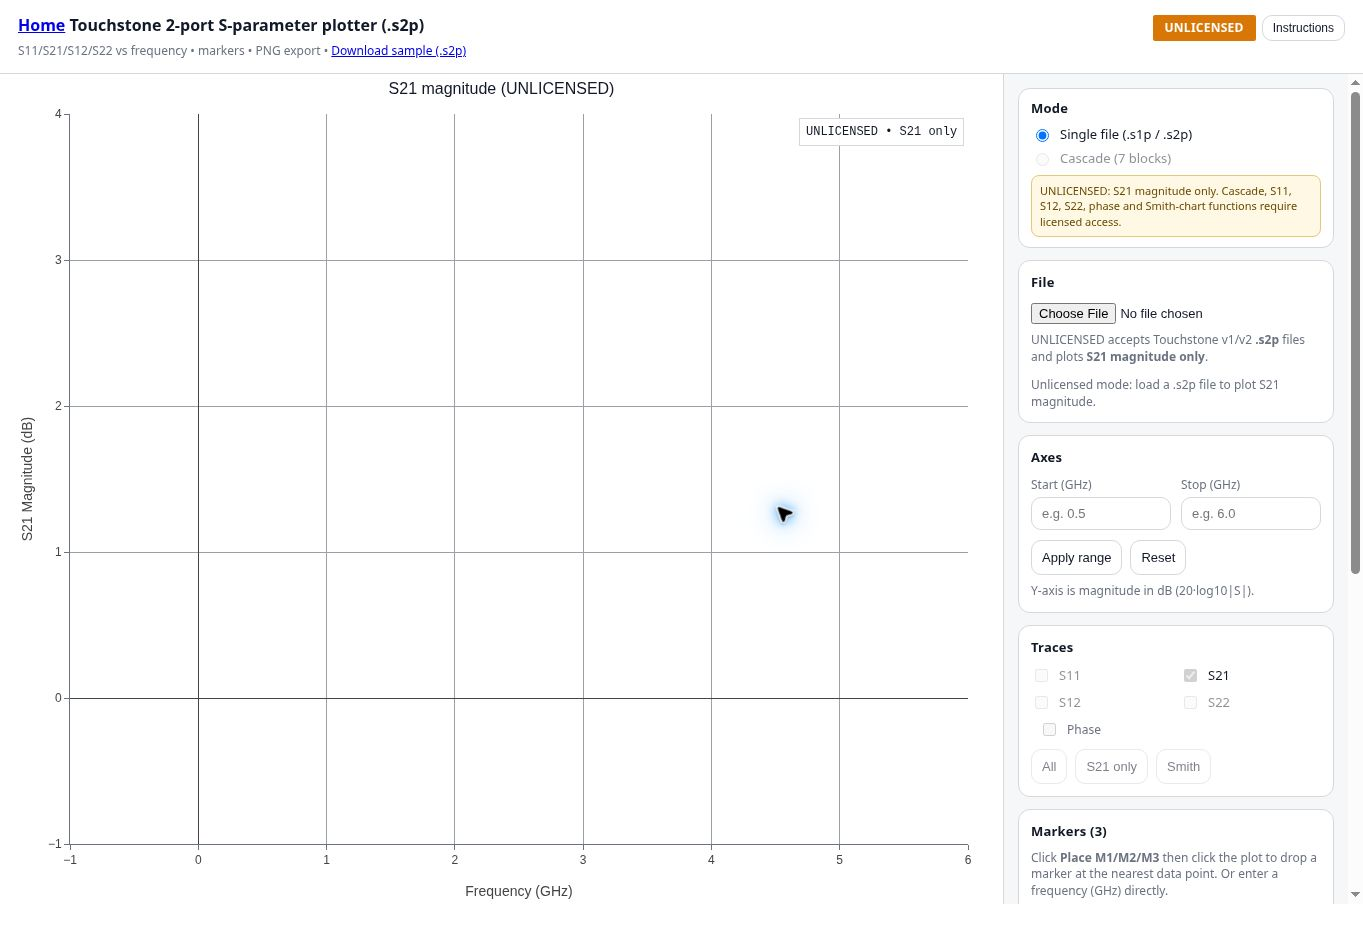
Task: Click the yellow UNLICENSED notice box
Action: (x=1176, y=206)
